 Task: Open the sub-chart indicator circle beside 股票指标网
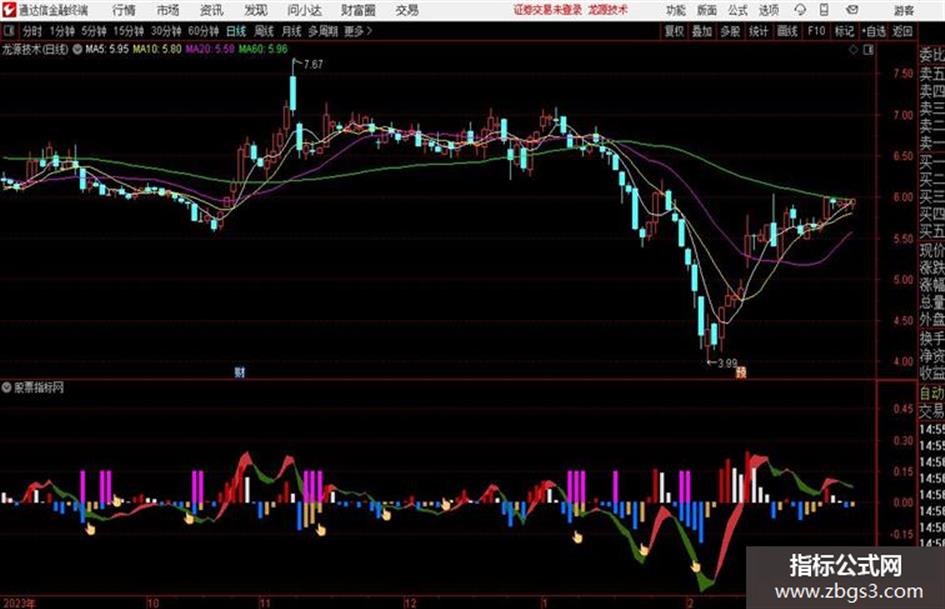6,388
